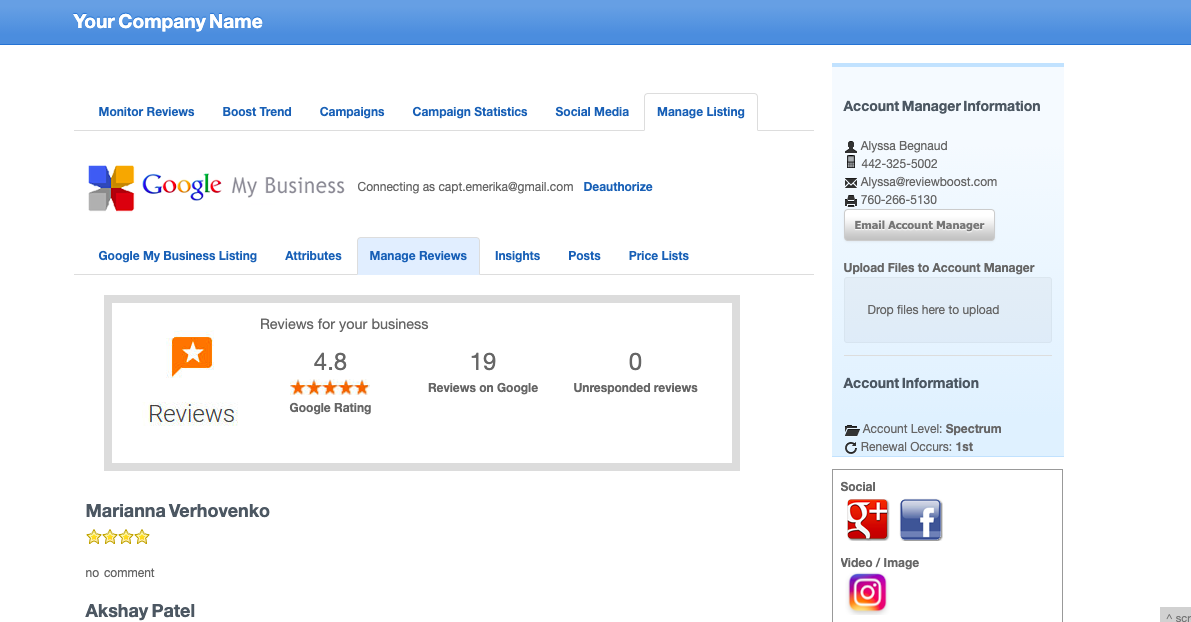Open the Monitor Reviews tab

147,112
